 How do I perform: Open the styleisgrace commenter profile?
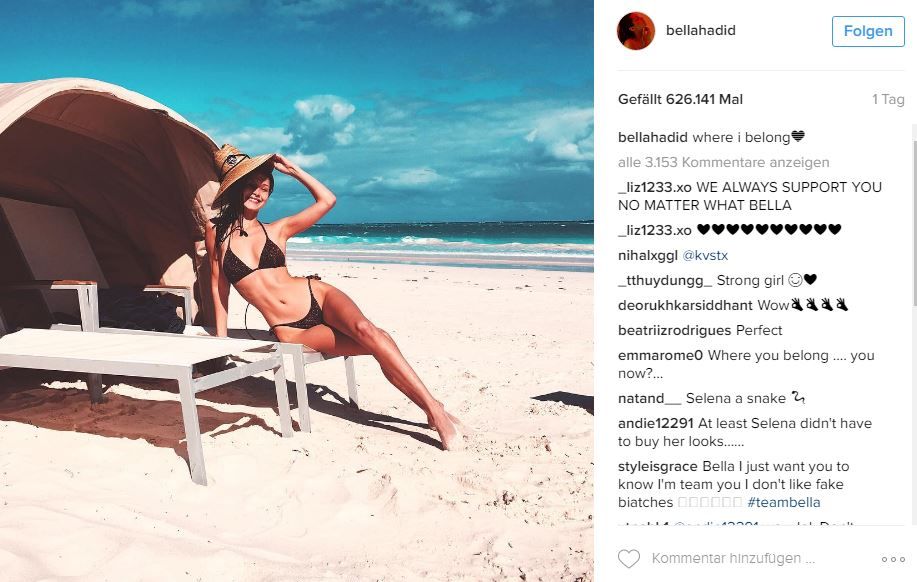point(657,466)
